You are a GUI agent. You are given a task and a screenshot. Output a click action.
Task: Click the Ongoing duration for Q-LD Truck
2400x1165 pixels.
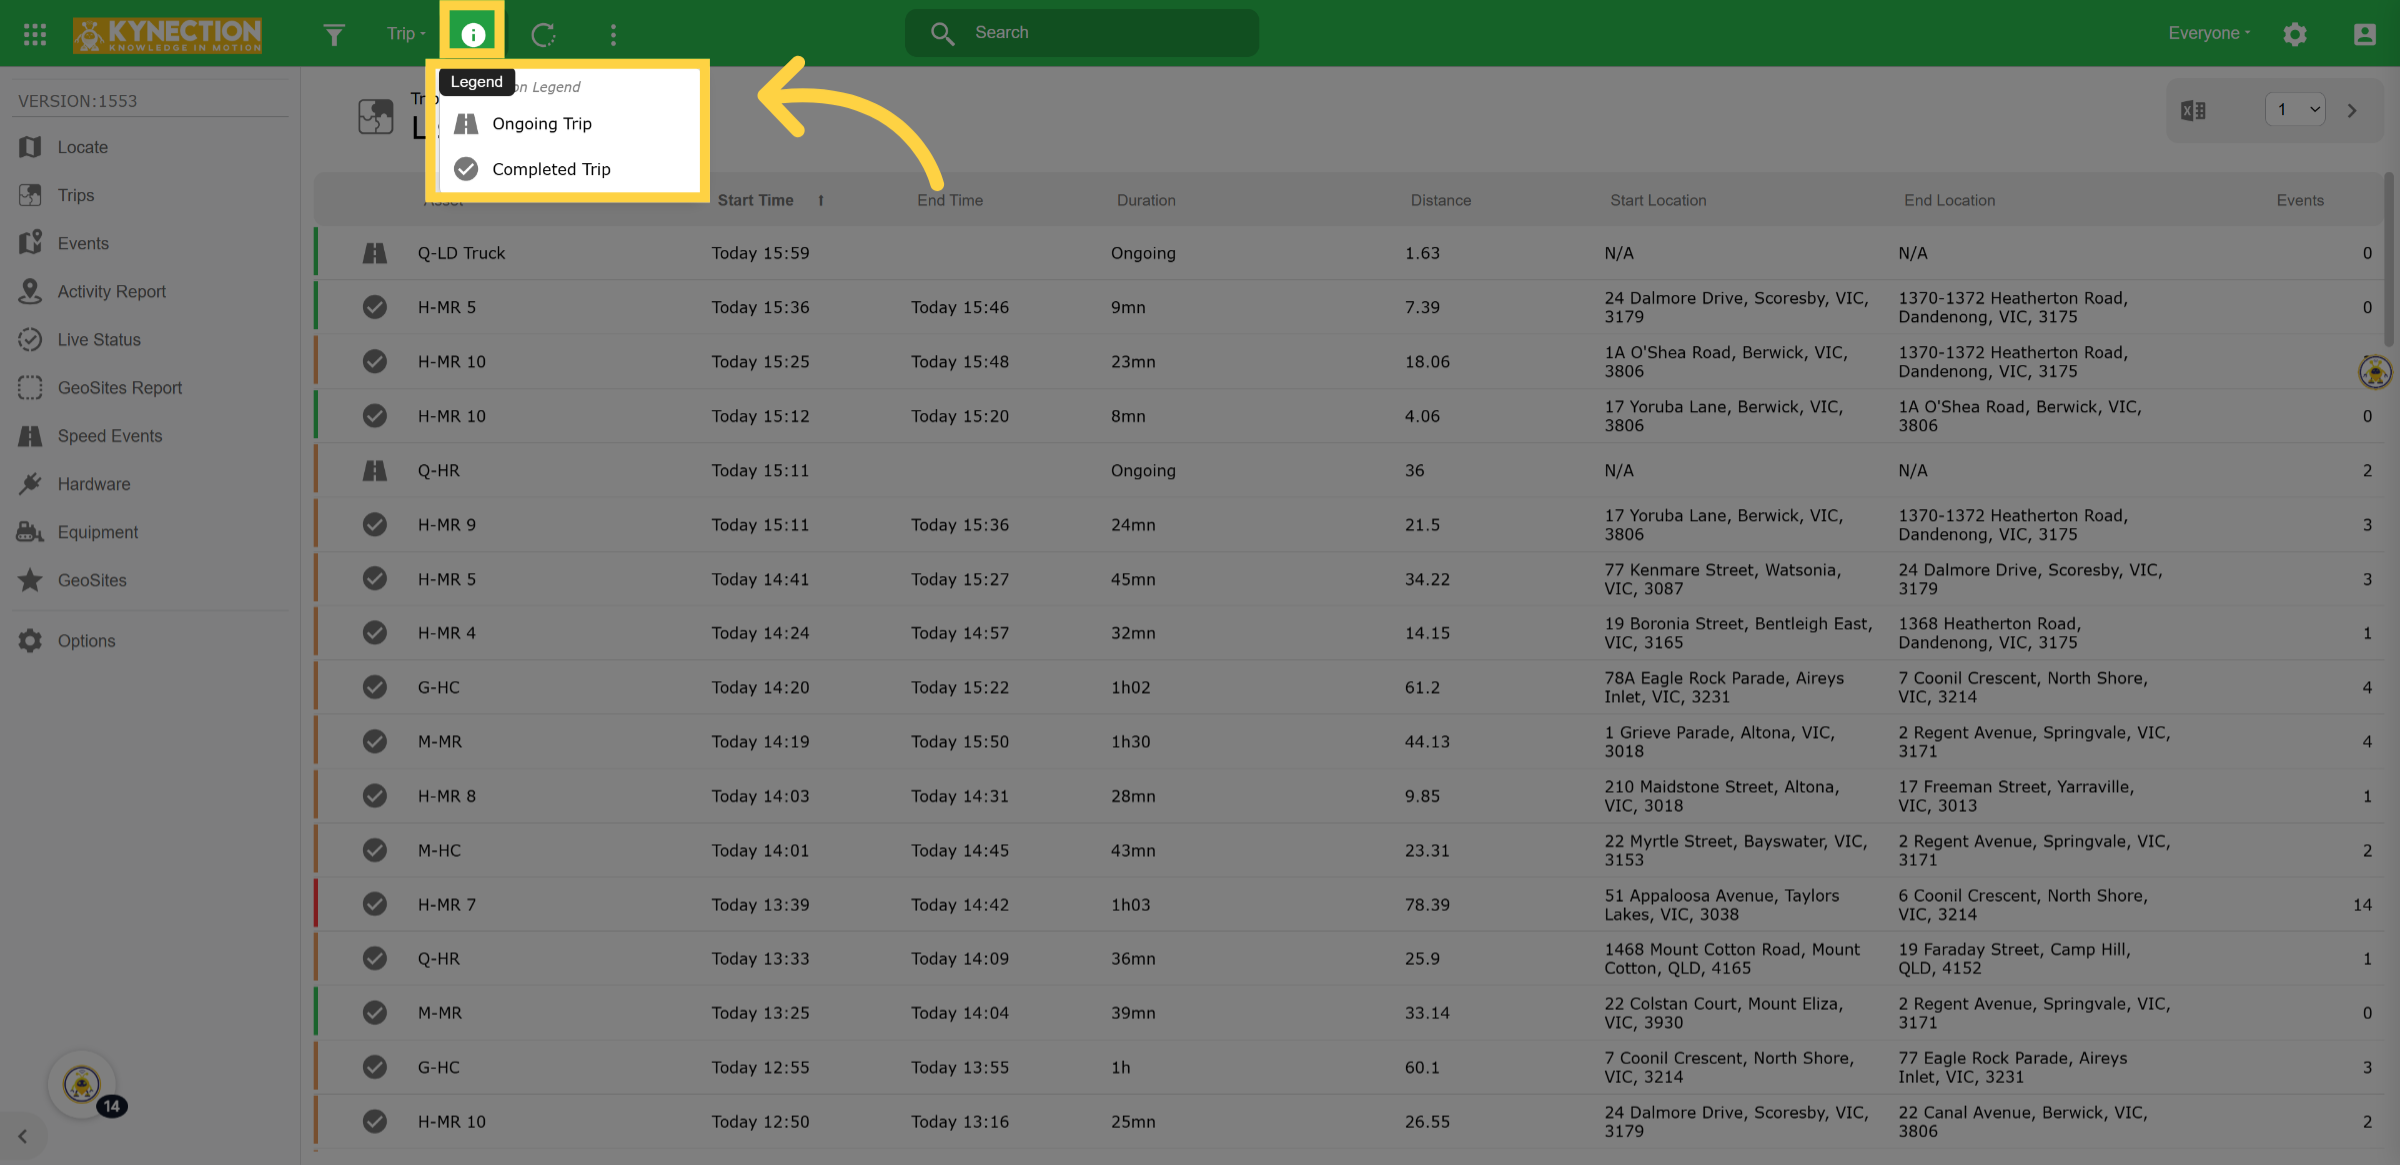(1143, 253)
